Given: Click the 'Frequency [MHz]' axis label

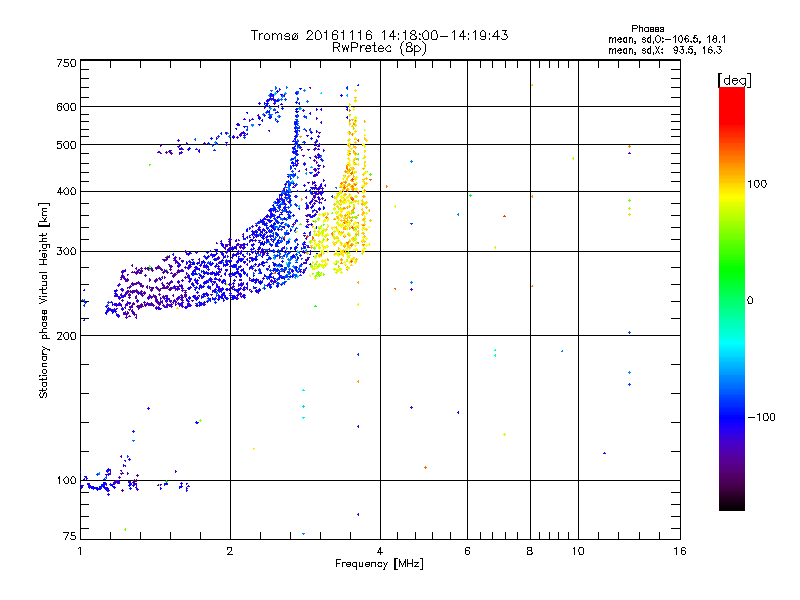Looking at the screenshot, I should coord(379,564).
